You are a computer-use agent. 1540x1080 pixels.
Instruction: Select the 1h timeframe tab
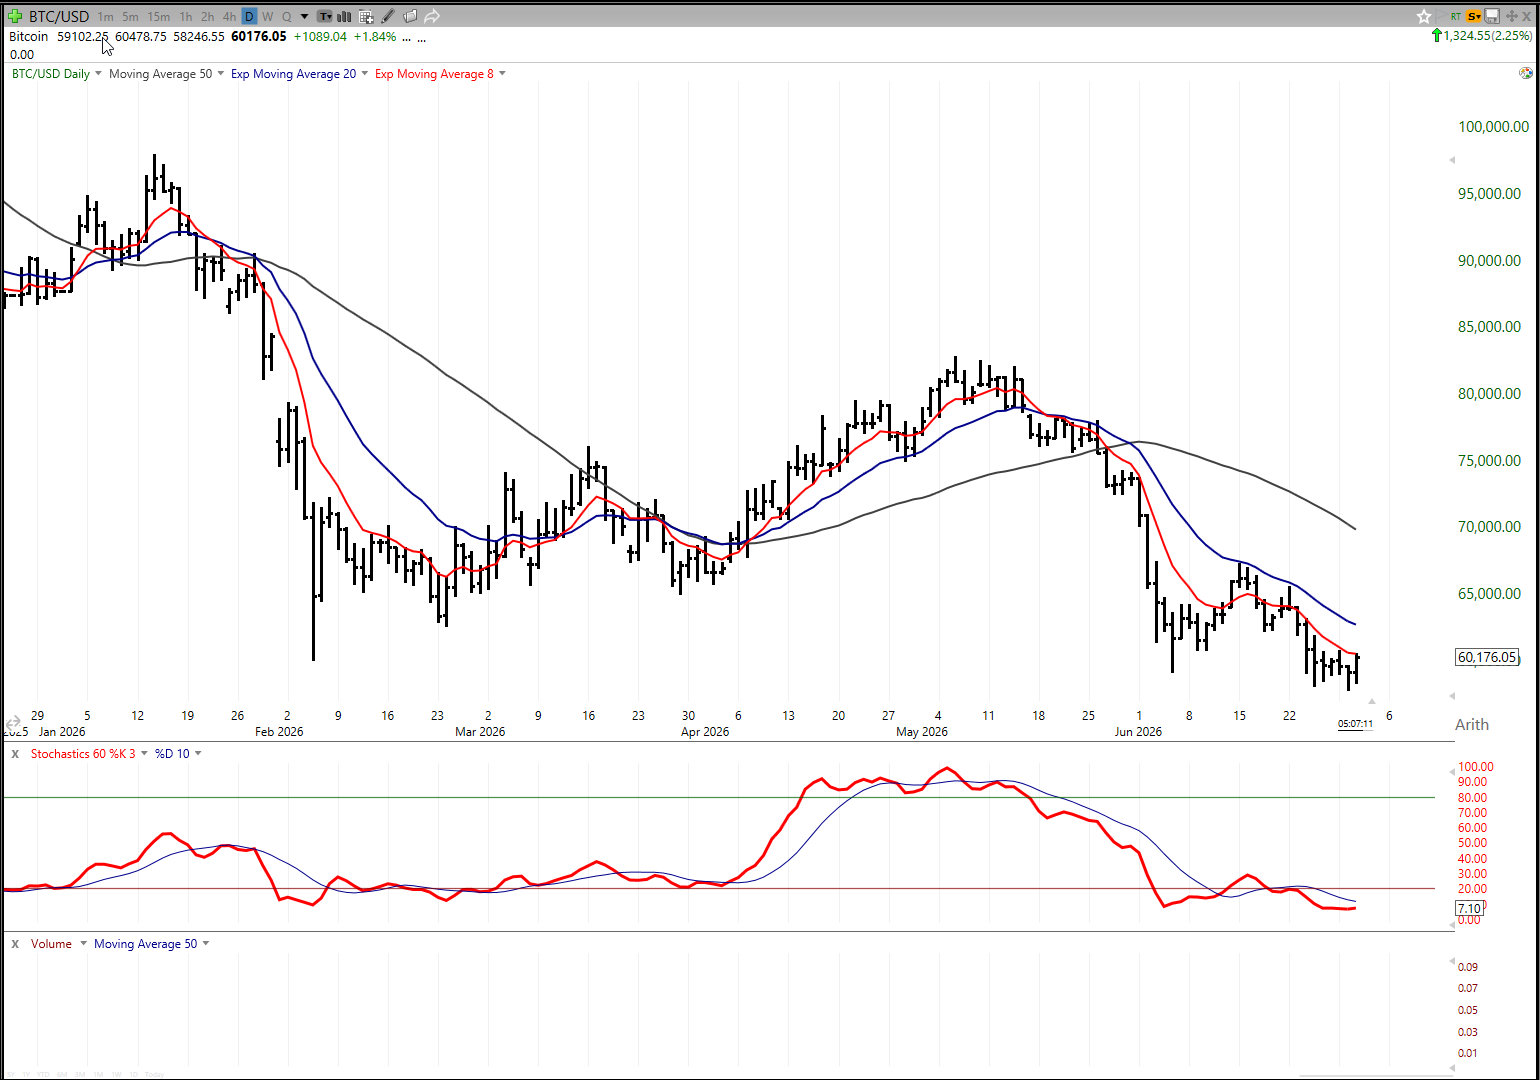pos(186,16)
